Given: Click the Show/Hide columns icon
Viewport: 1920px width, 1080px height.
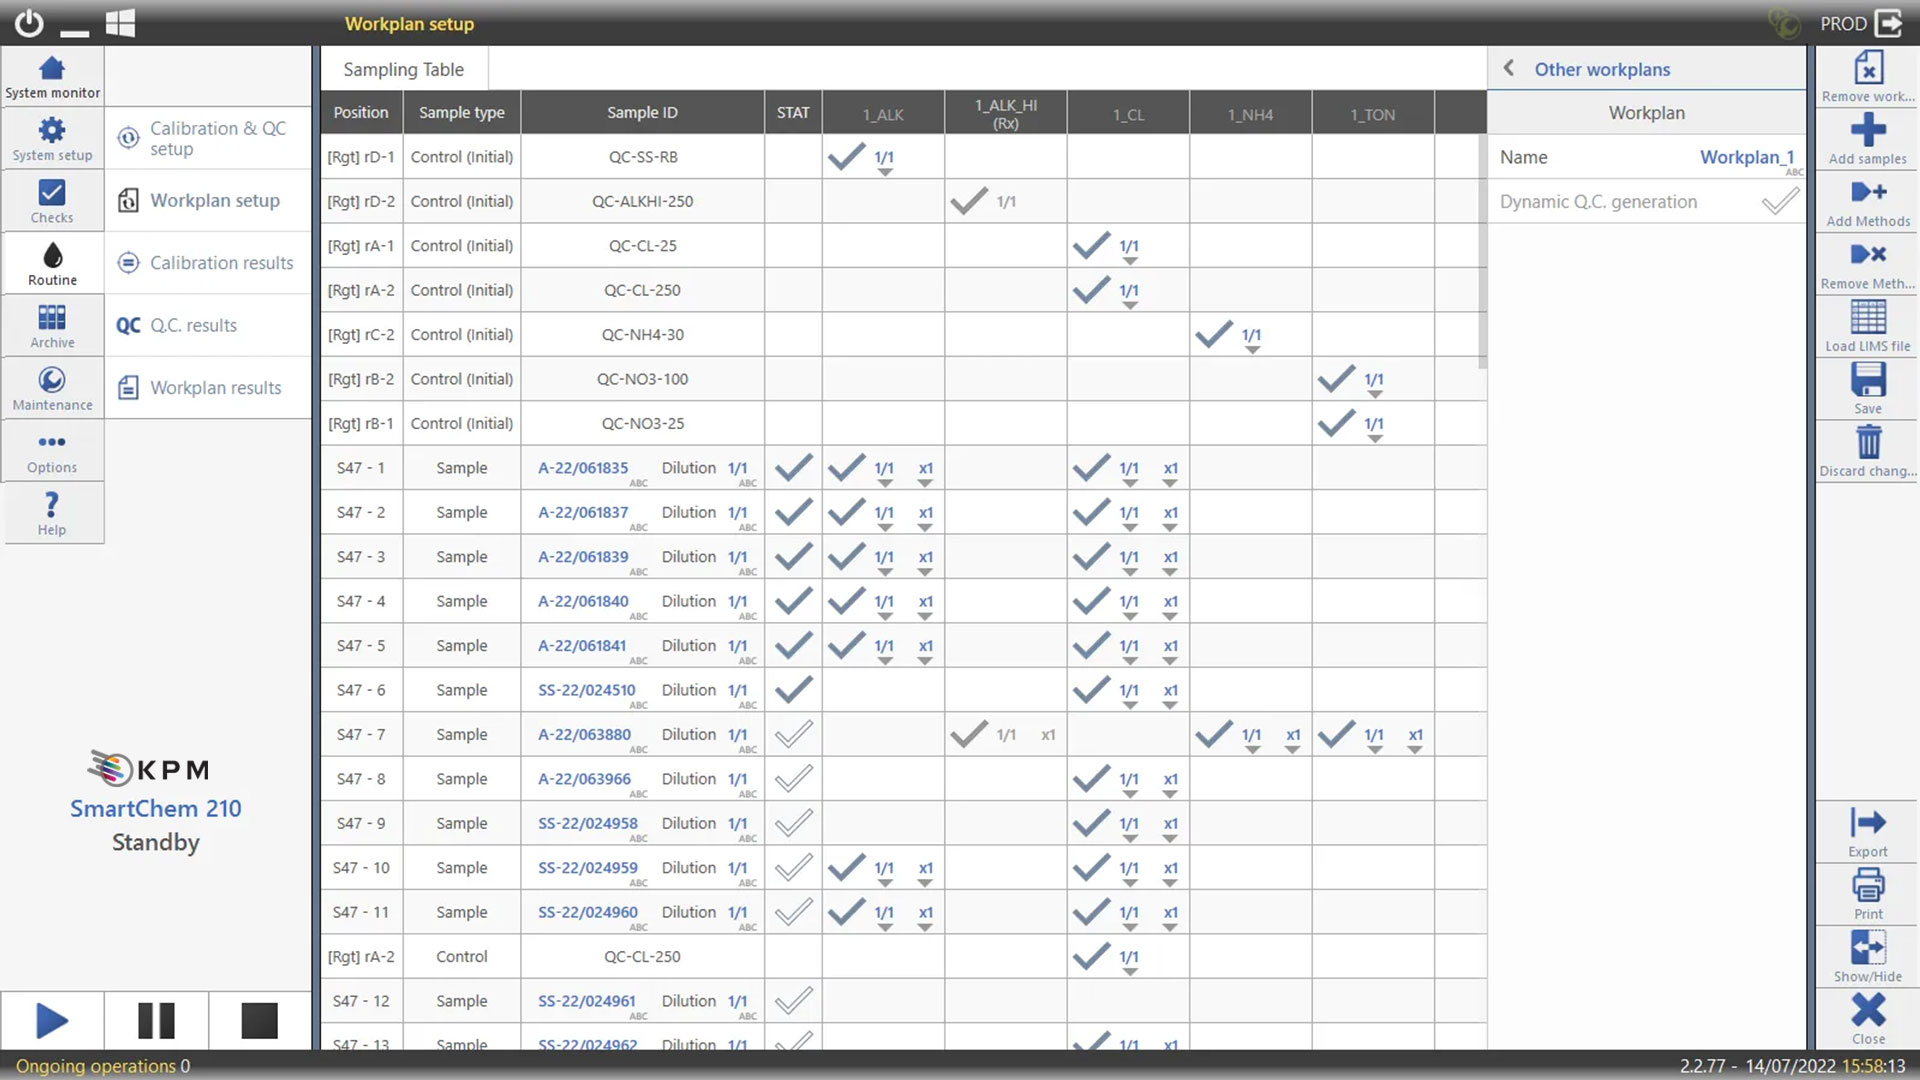Looking at the screenshot, I should pyautogui.click(x=1867, y=948).
